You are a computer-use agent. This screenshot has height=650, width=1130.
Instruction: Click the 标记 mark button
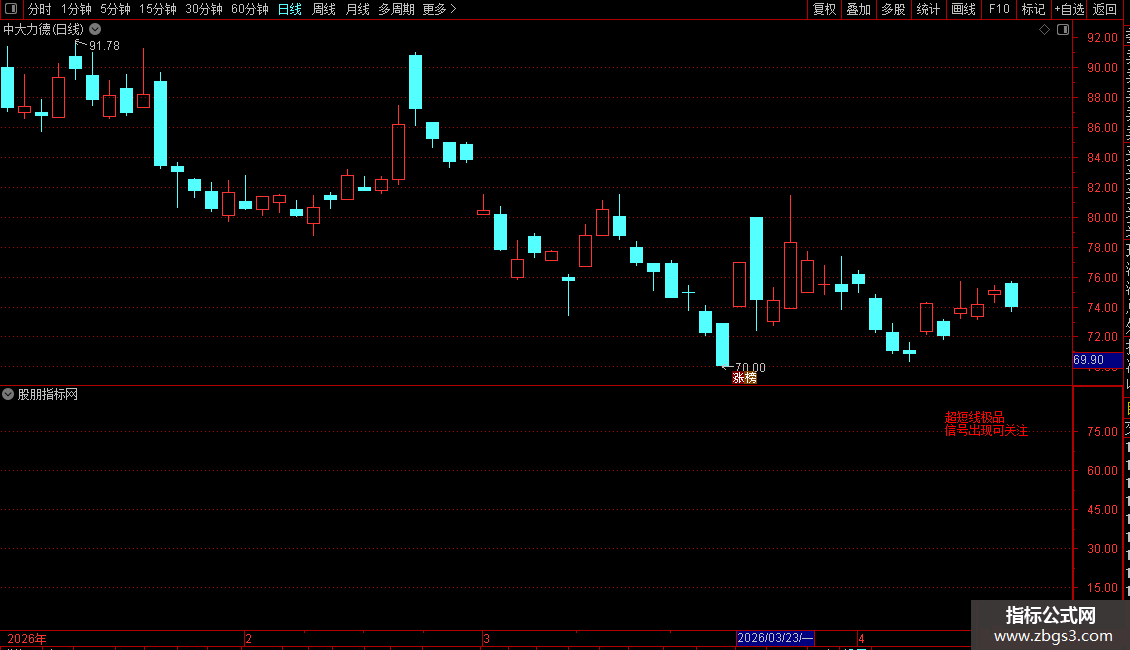click(1033, 9)
